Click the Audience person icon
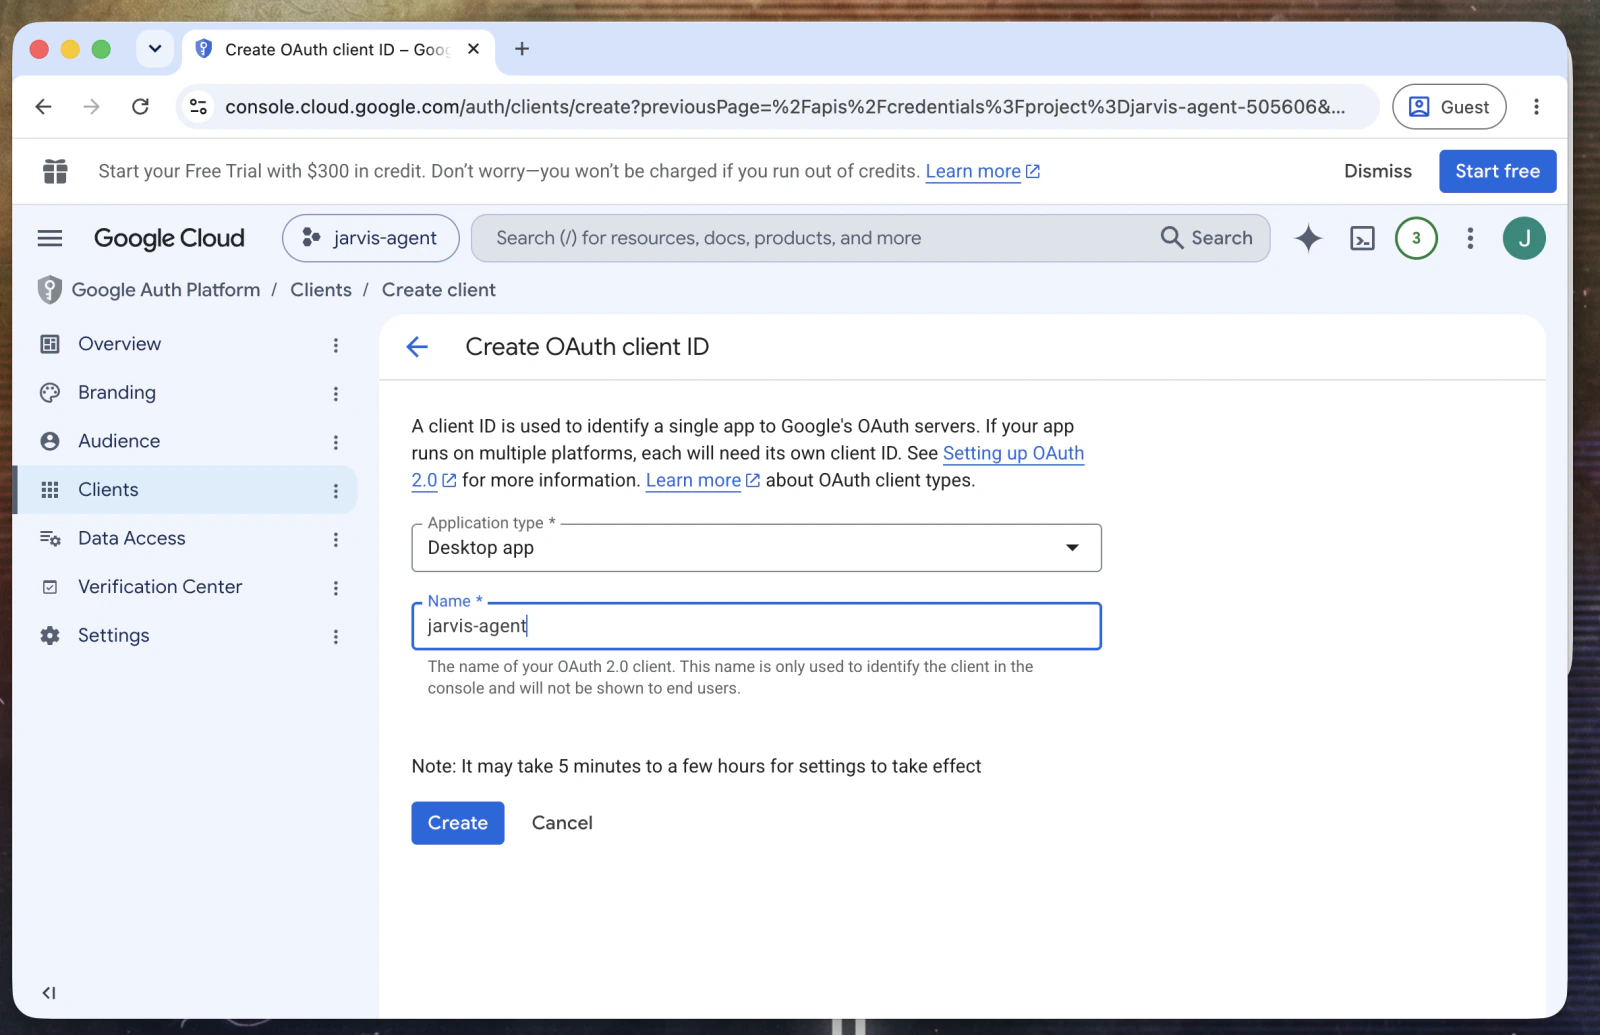The width and height of the screenshot is (1600, 1035). click(50, 441)
